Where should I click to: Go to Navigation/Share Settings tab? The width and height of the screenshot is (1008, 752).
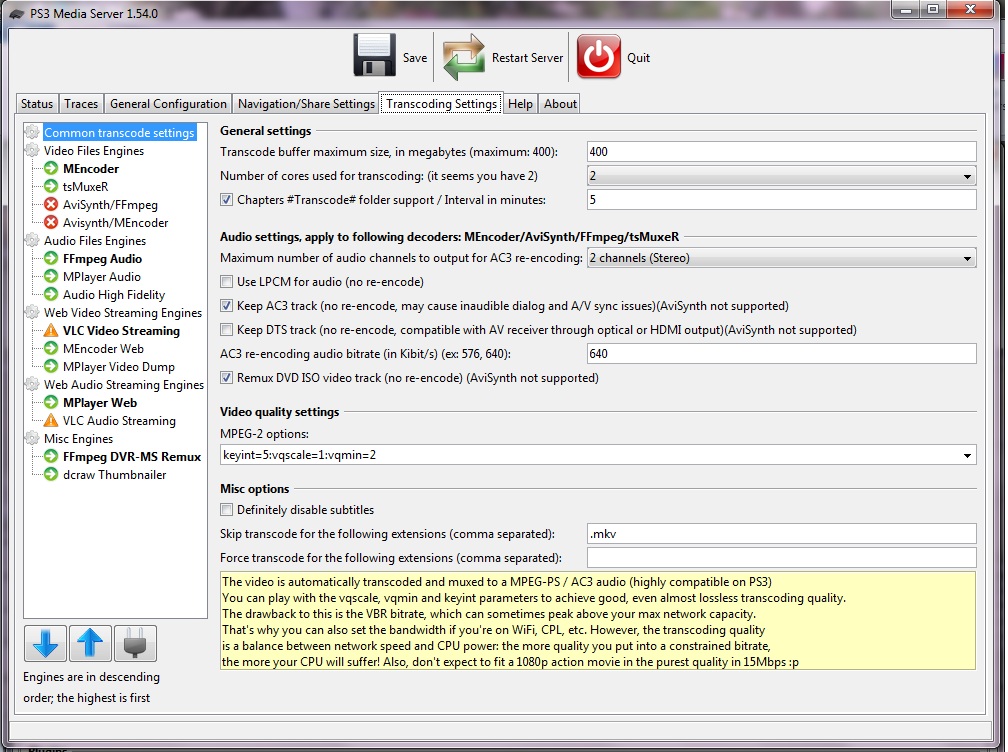[x=306, y=103]
